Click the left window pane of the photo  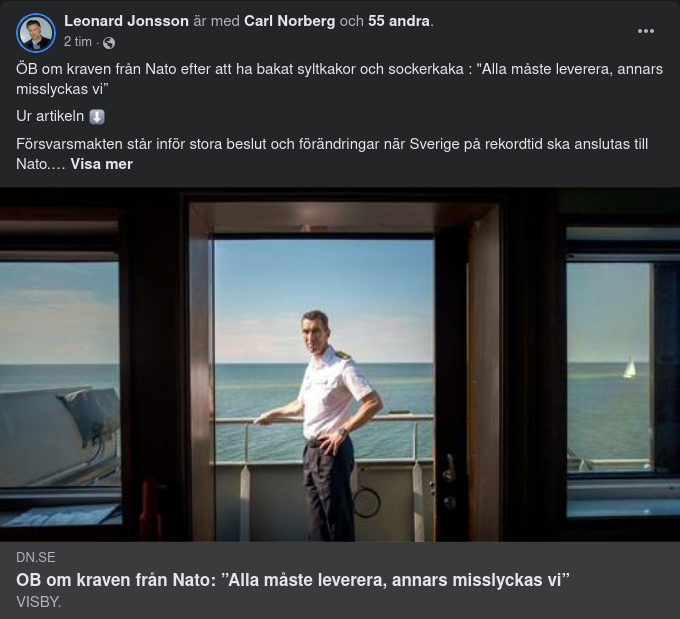coord(60,373)
